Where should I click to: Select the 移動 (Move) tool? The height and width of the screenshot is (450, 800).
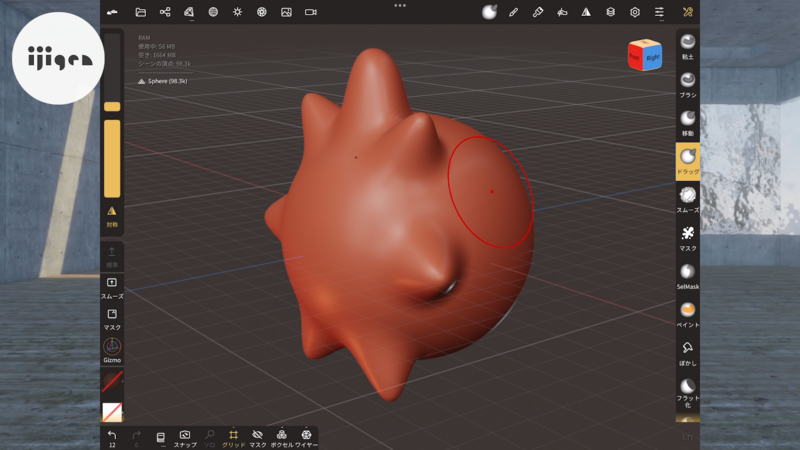point(688,123)
